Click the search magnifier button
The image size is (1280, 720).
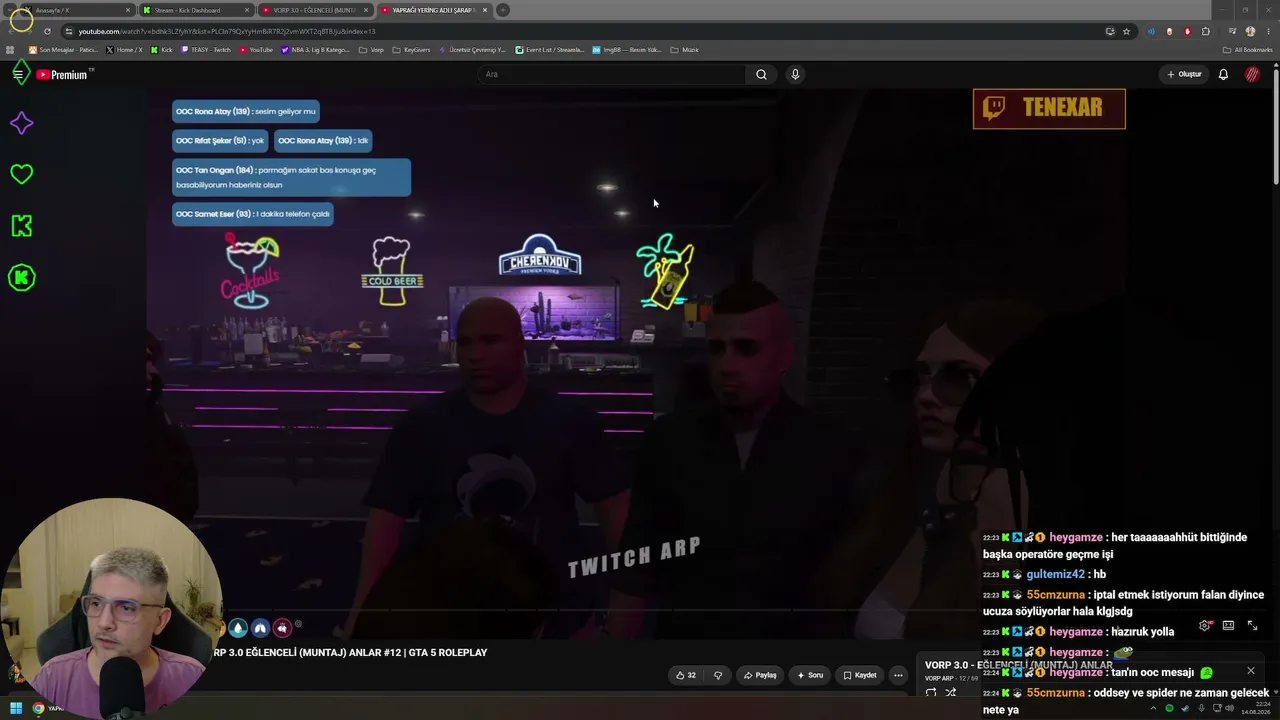(761, 74)
